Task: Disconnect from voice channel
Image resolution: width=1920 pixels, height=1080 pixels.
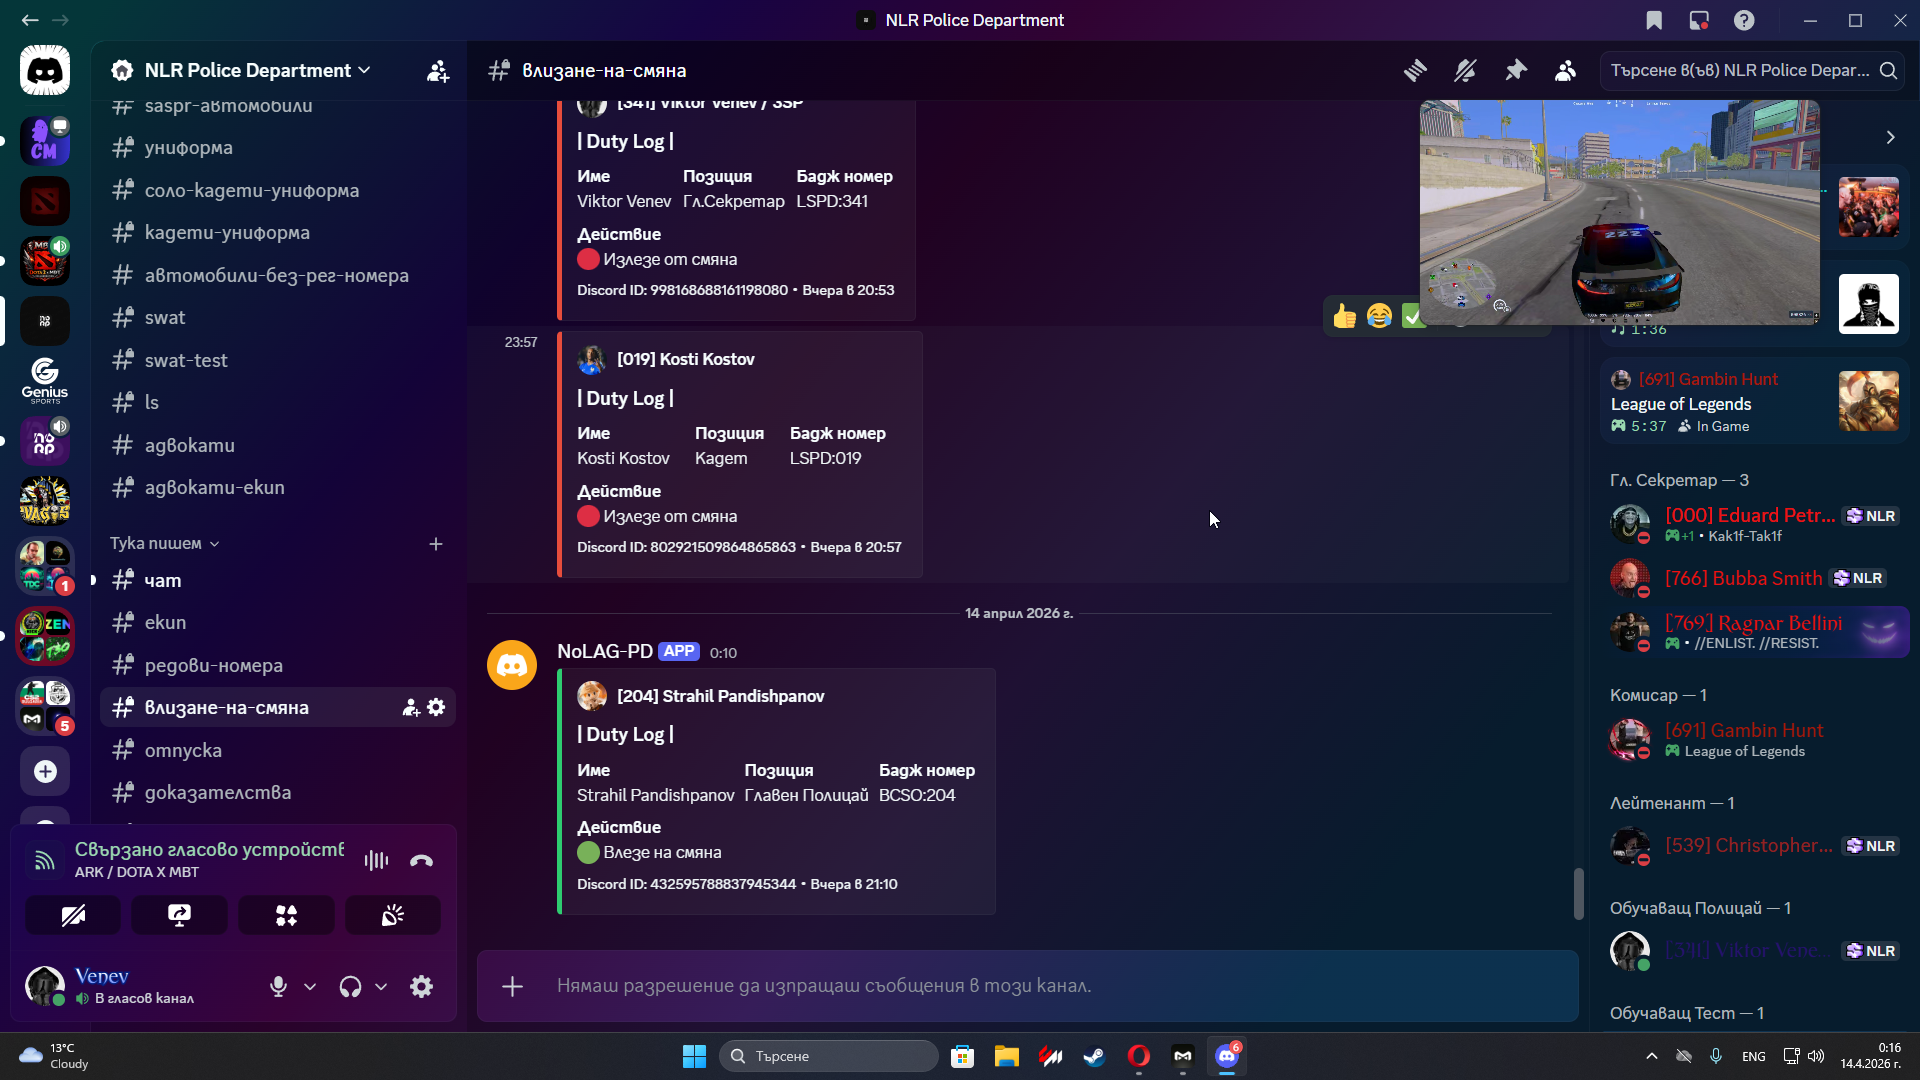Action: coord(421,860)
